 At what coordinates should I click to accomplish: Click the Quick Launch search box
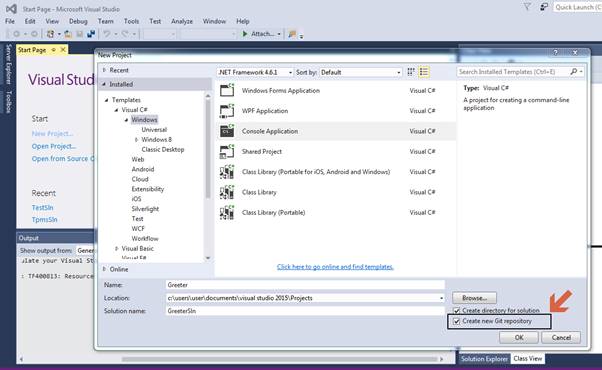click(577, 7)
